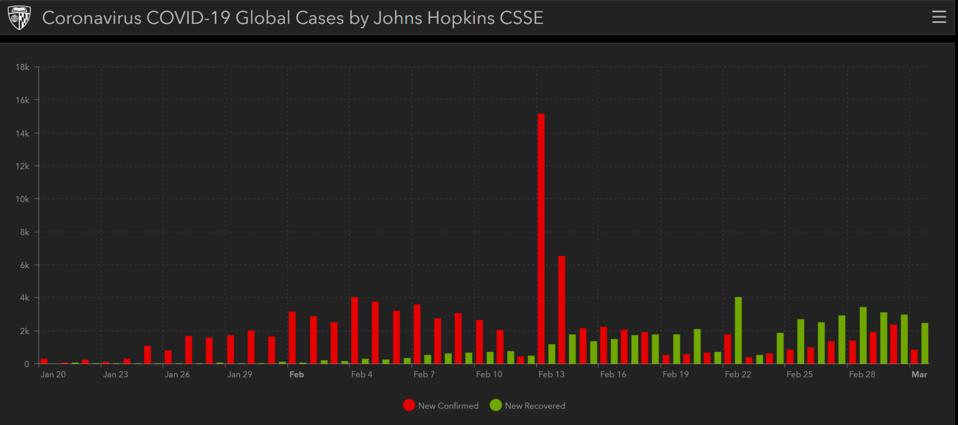Click the Feb 13 x-axis date label
958x425 pixels.
coord(551,375)
